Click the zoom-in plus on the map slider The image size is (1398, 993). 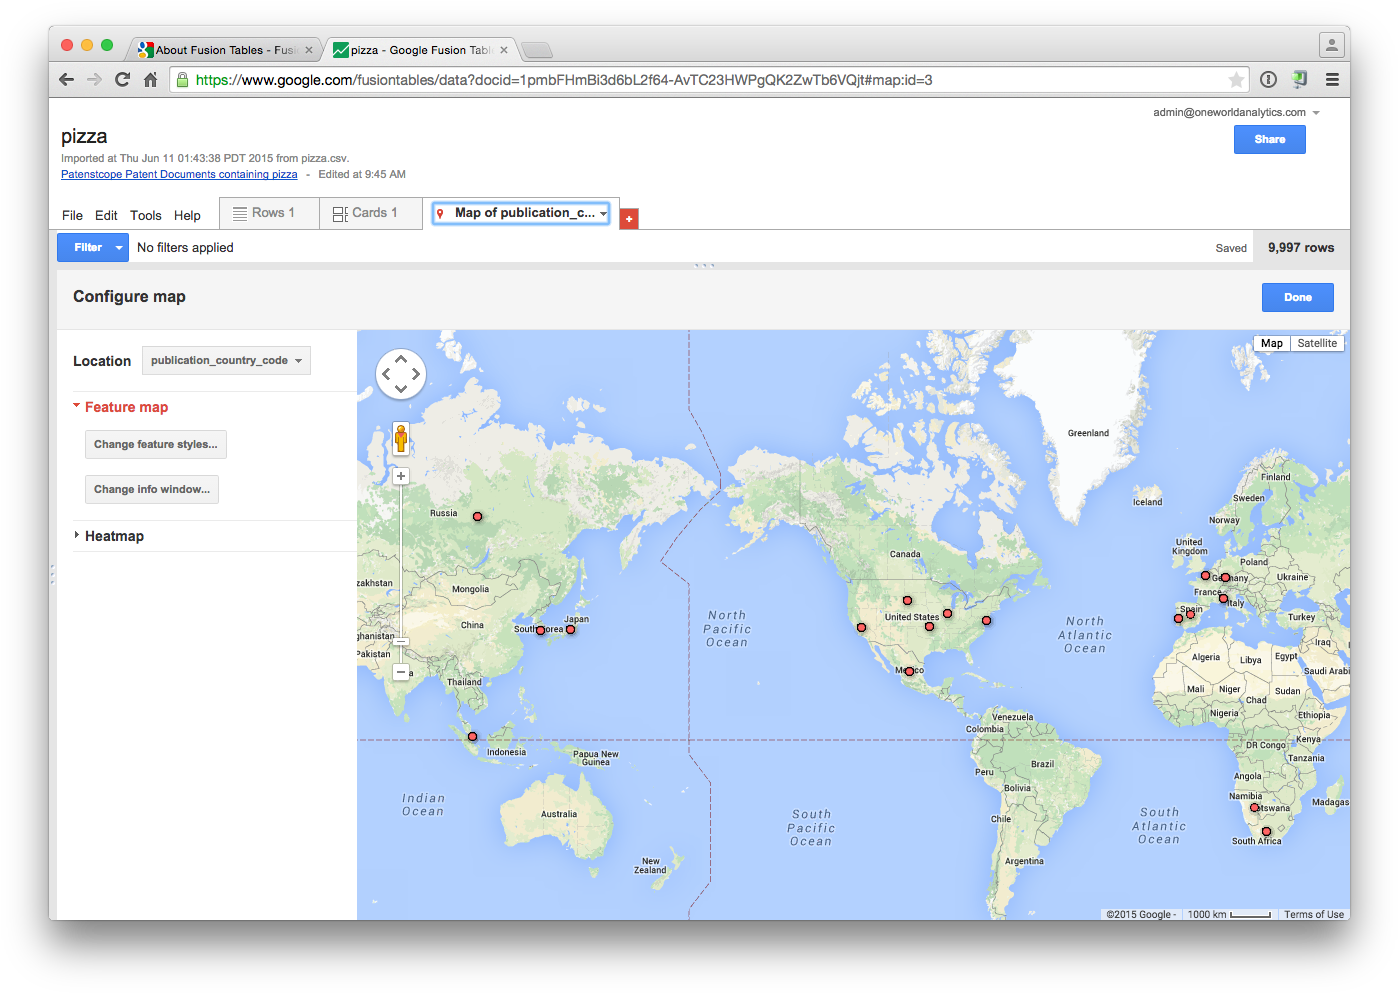[400, 475]
